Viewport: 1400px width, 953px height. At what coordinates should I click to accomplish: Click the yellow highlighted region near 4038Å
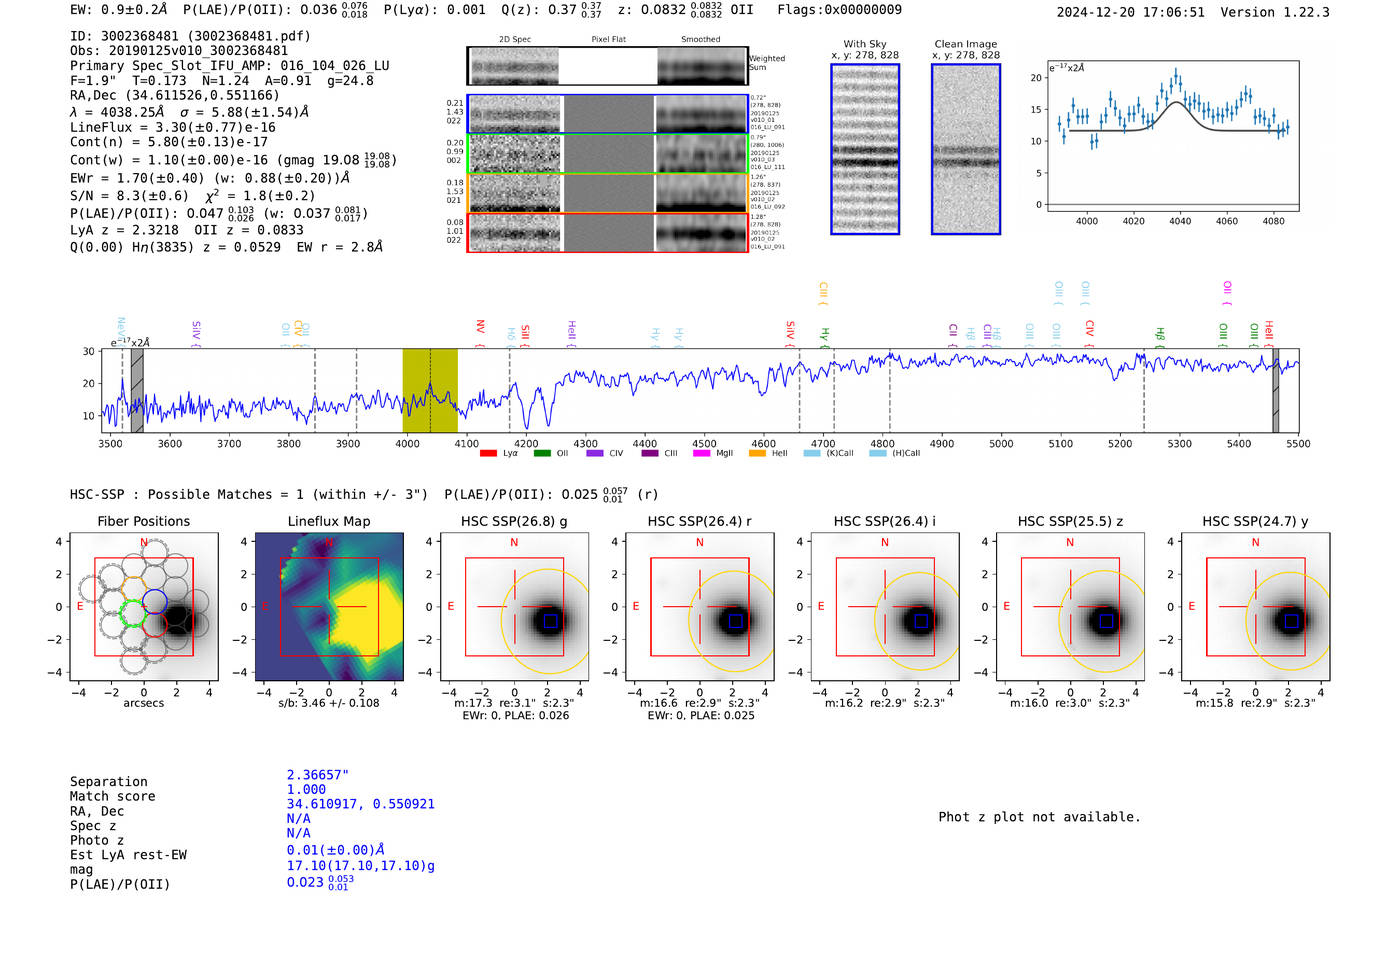tap(430, 390)
